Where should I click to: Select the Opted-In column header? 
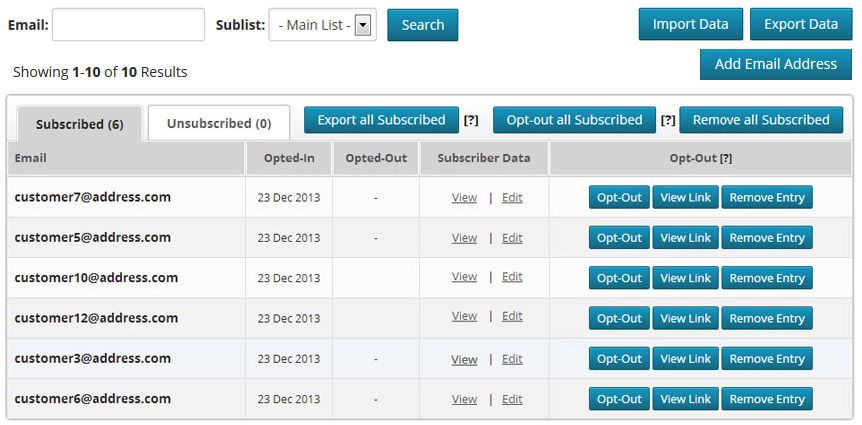click(x=289, y=158)
